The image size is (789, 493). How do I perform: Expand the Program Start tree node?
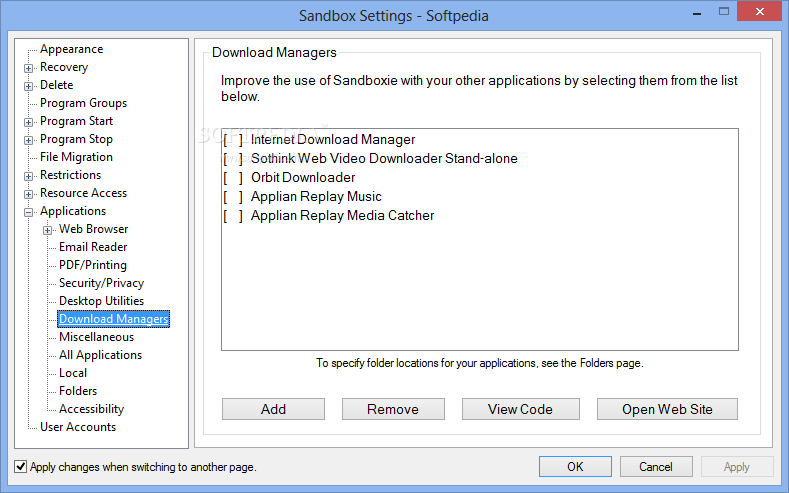(x=29, y=122)
